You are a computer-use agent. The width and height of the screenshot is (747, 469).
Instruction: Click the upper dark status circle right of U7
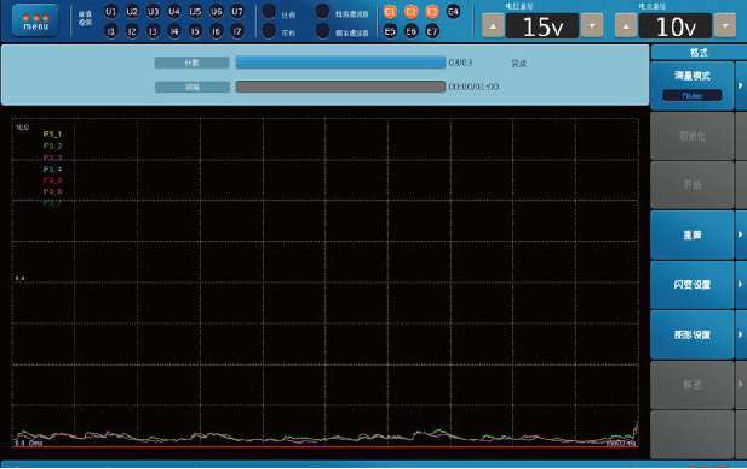click(269, 11)
